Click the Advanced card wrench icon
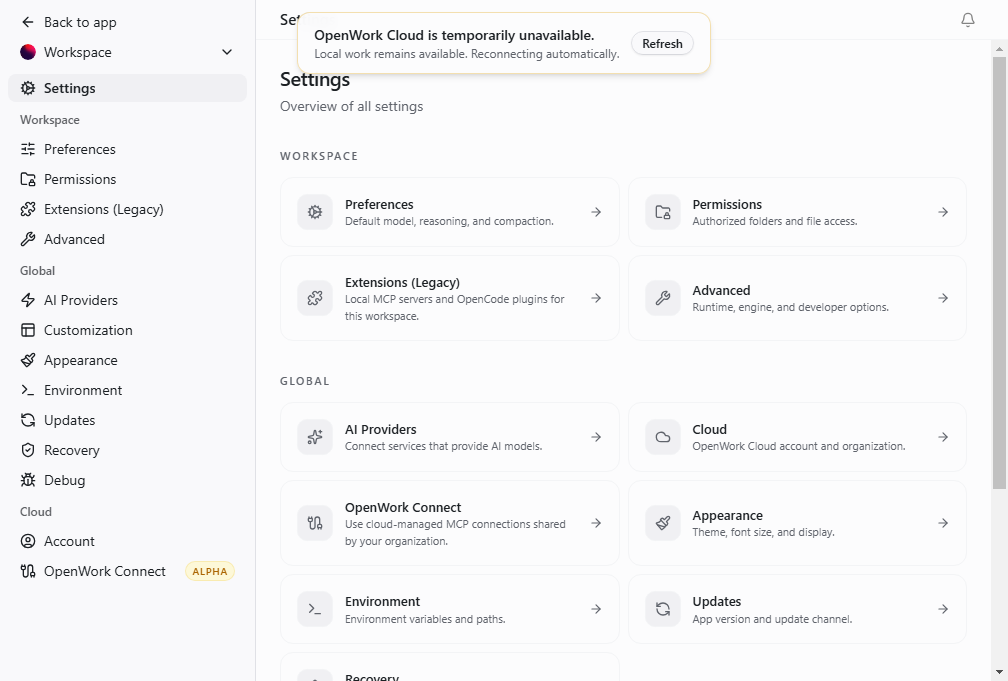 coord(663,298)
